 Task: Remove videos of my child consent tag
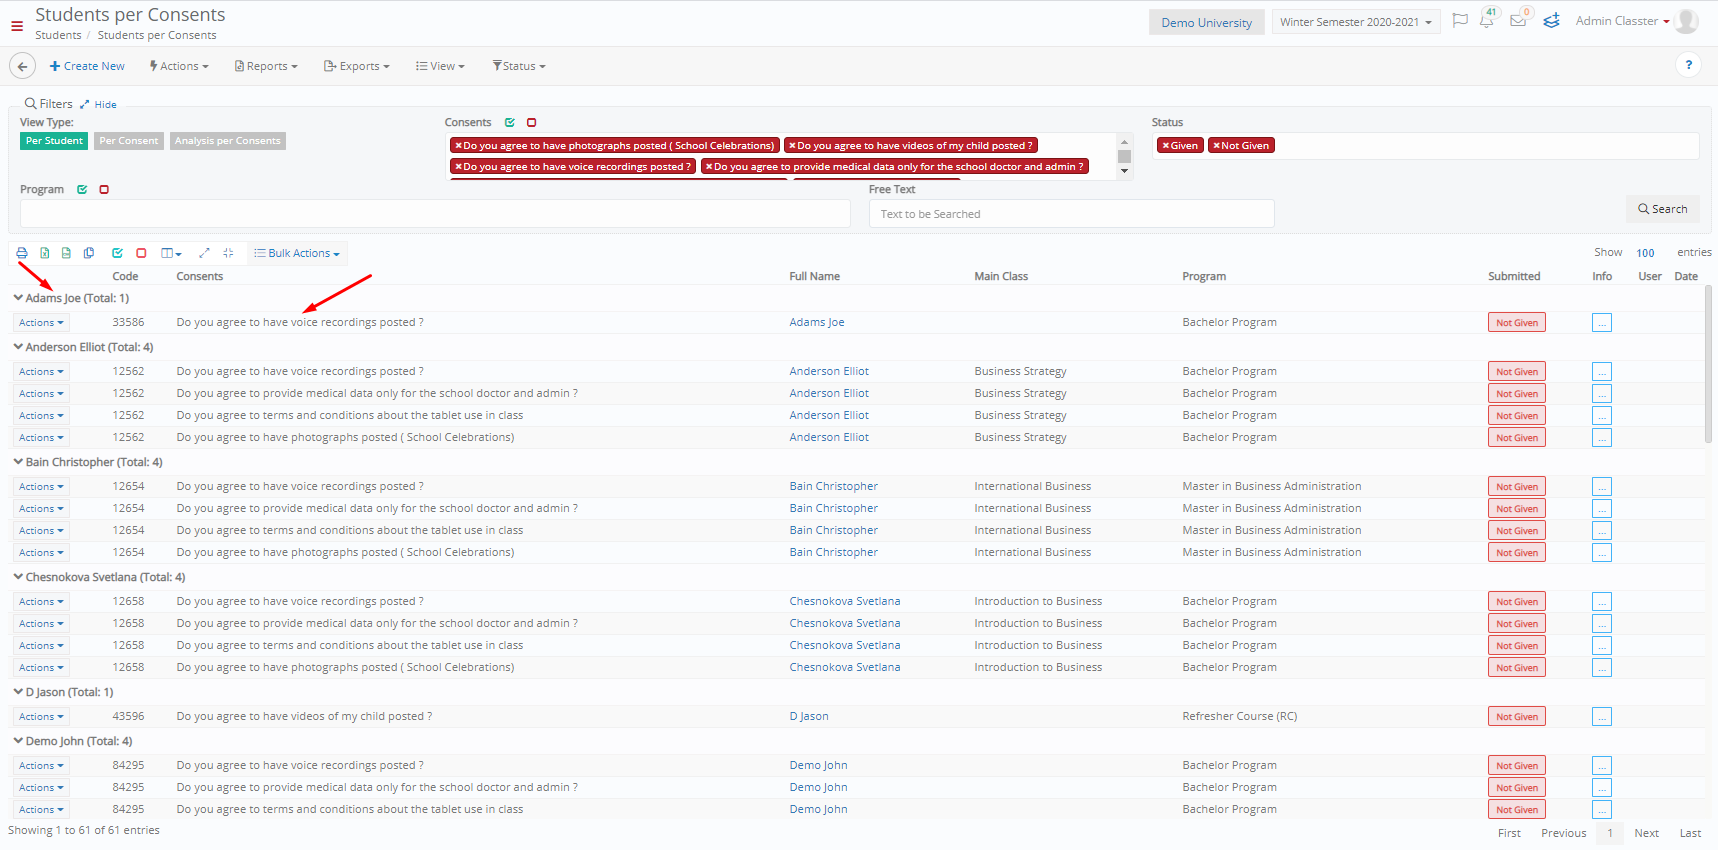pos(792,146)
